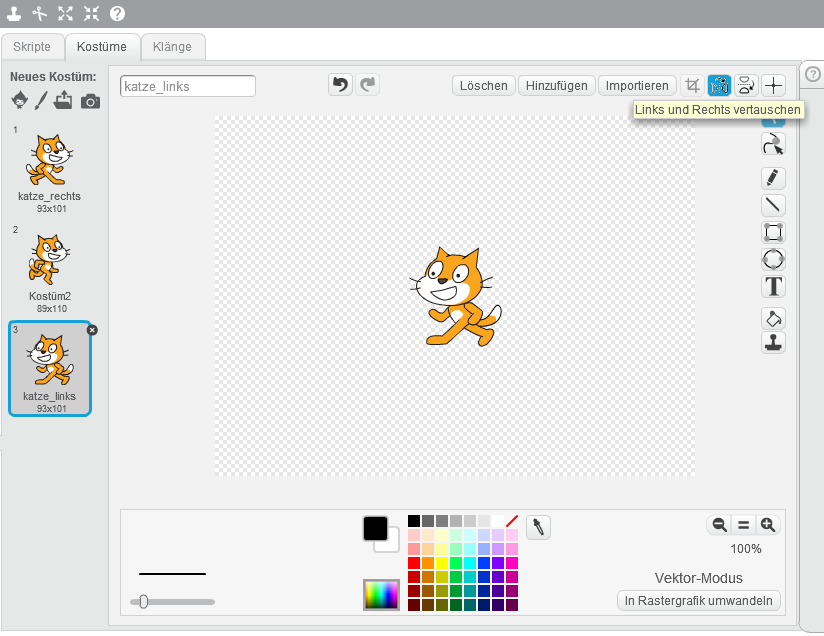Select the Reshape tool in the side toolbar

pyautogui.click(x=773, y=145)
